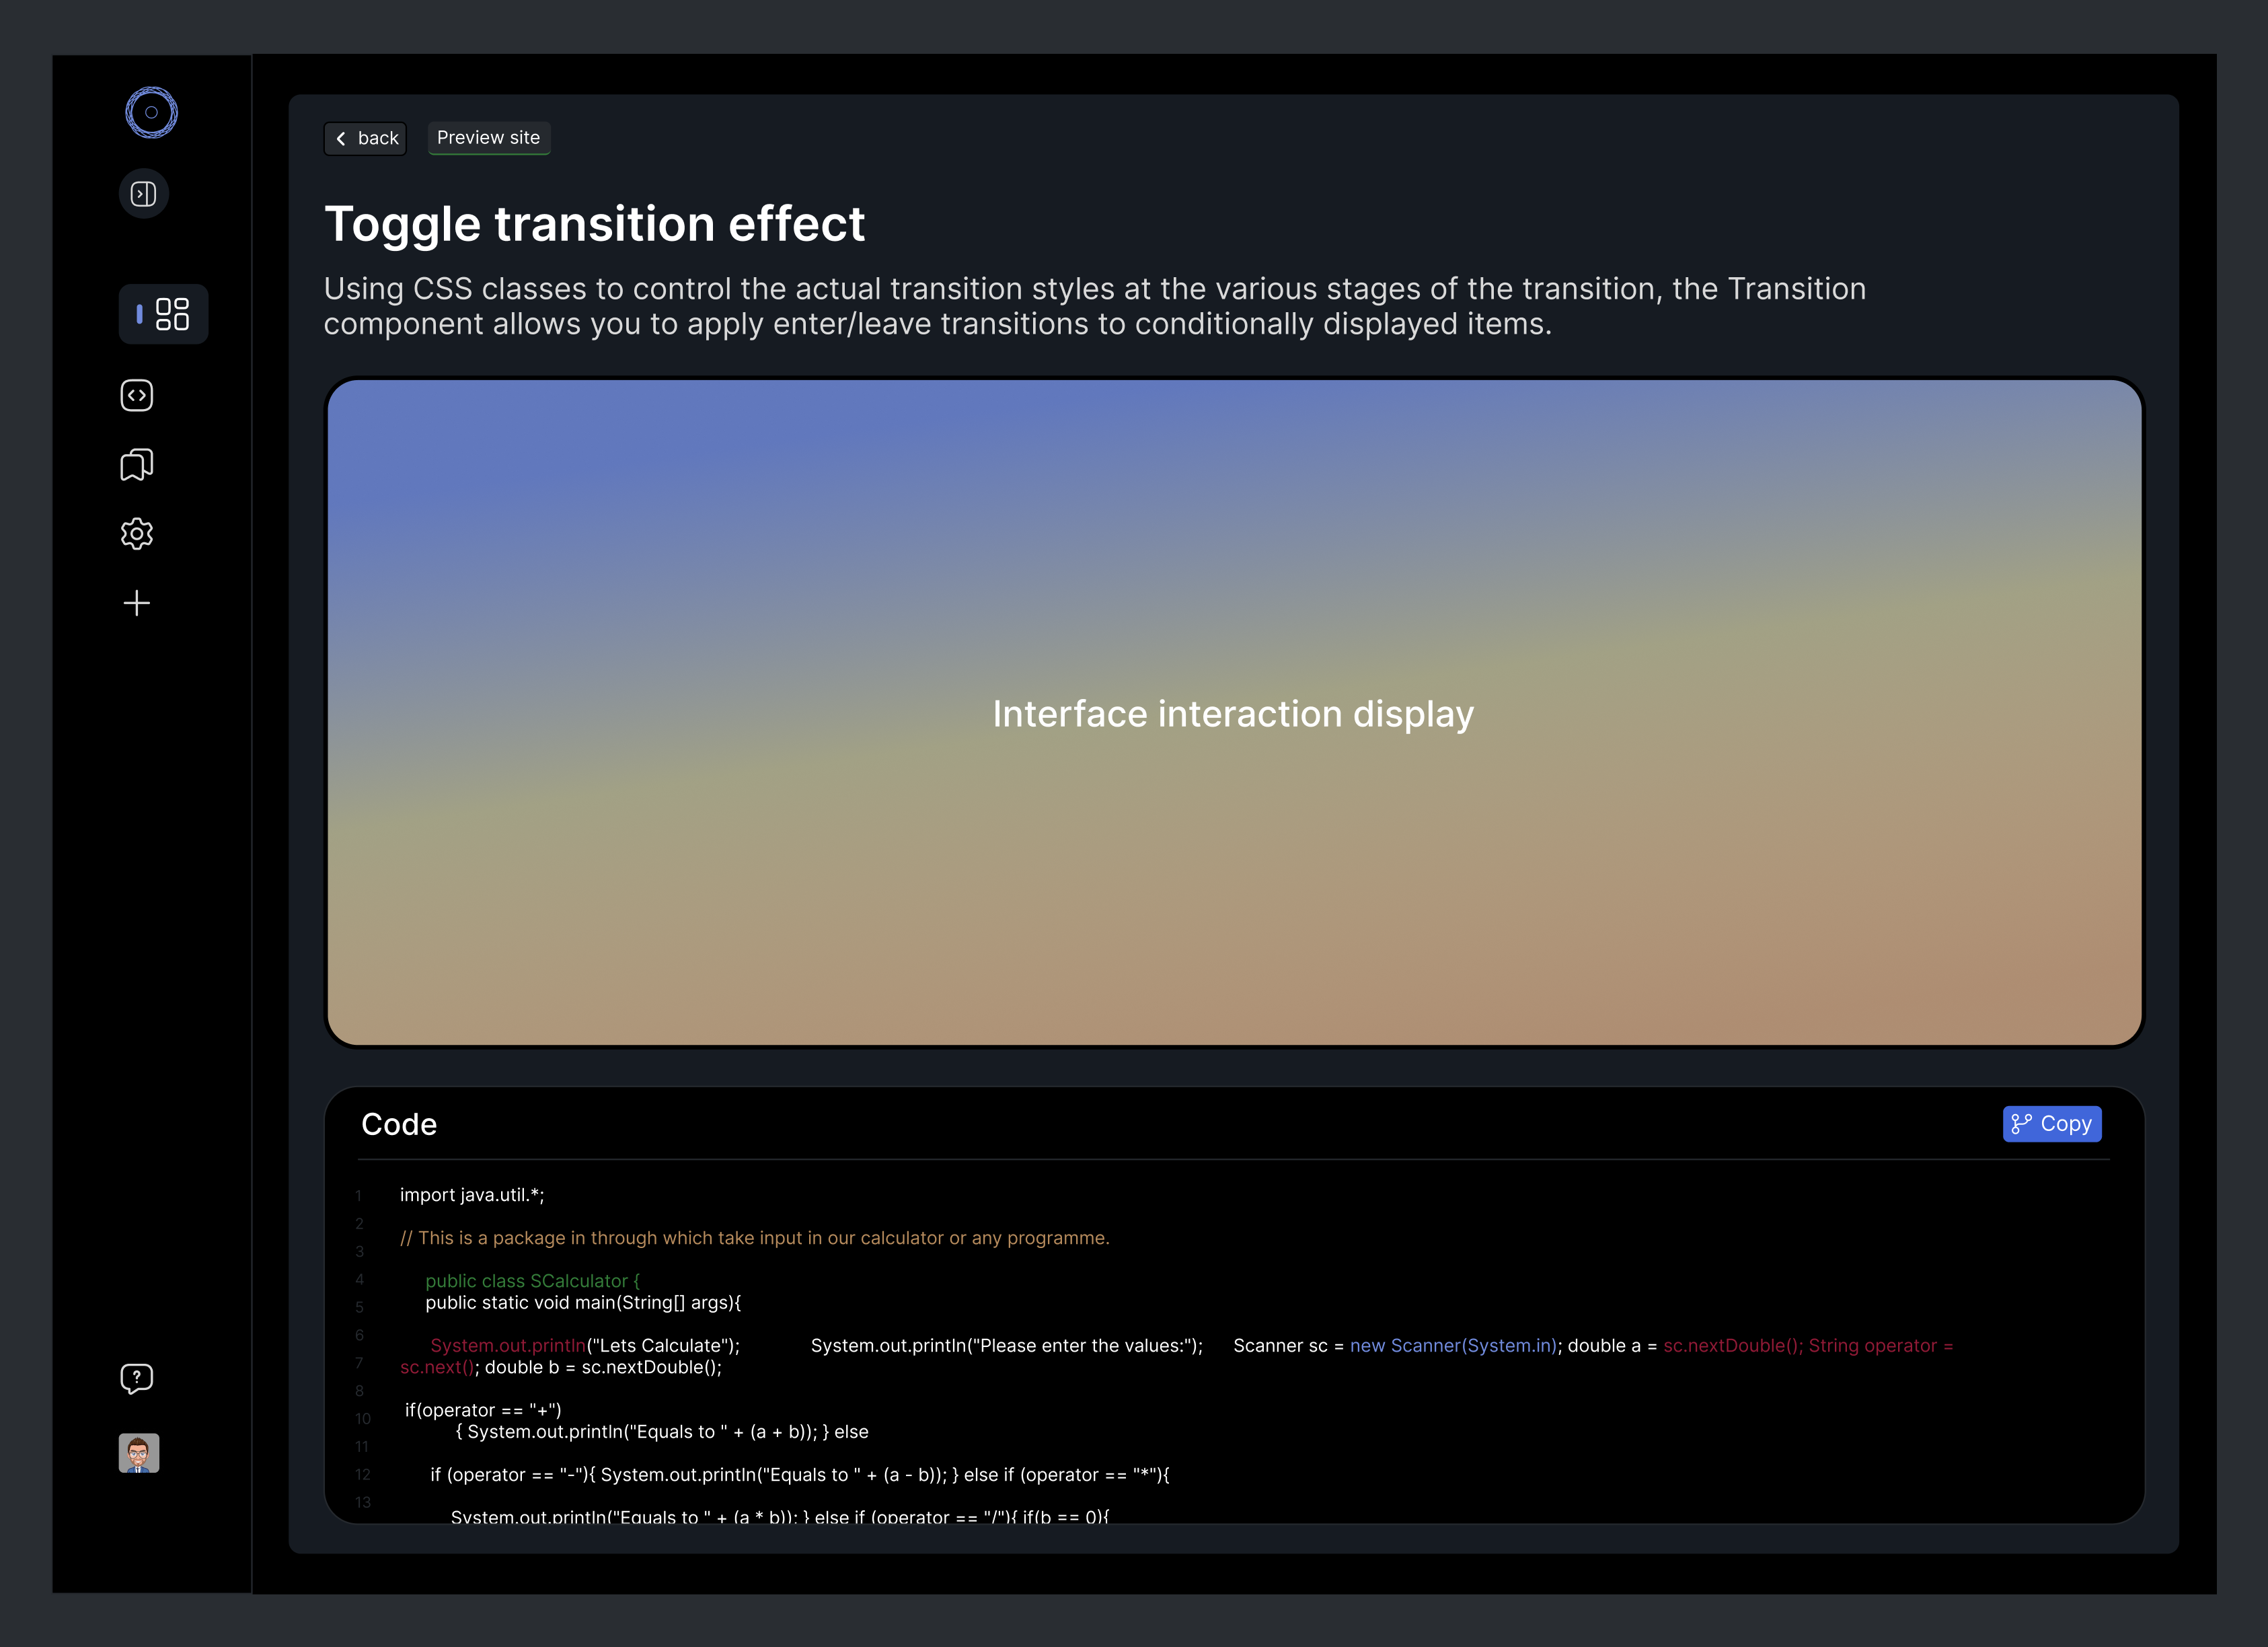
Task: Select the Preview site tab
Action: pos(488,137)
